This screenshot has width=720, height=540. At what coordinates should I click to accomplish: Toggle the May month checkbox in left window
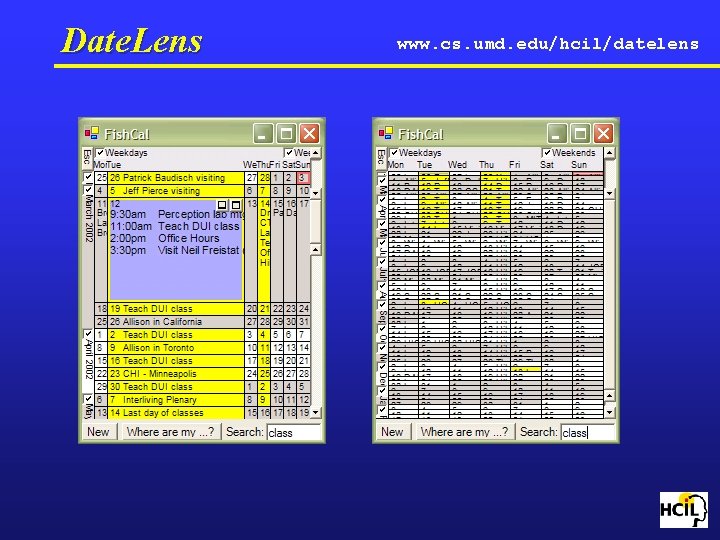88,399
